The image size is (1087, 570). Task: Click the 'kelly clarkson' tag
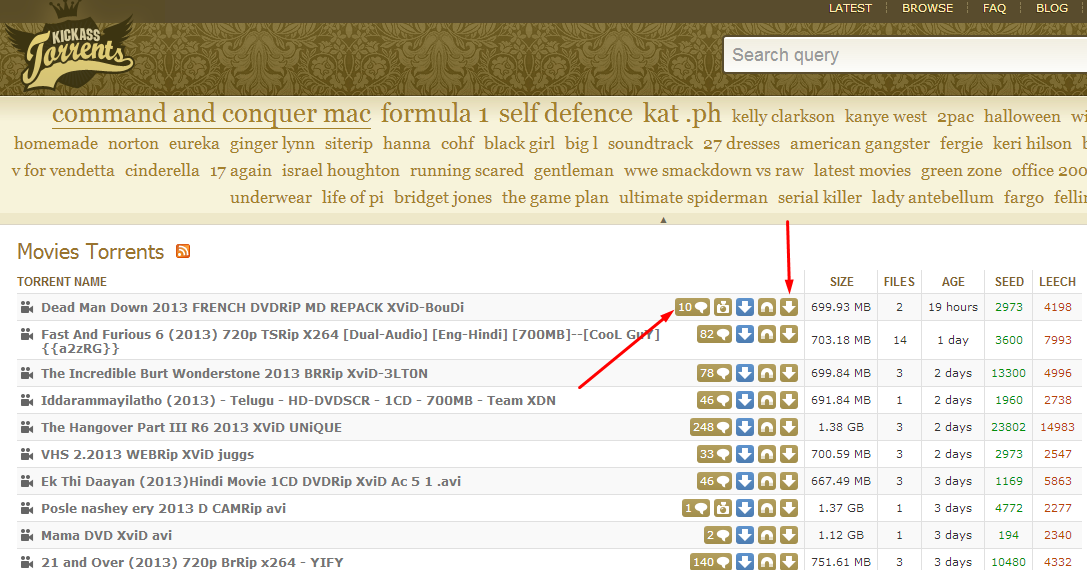783,116
